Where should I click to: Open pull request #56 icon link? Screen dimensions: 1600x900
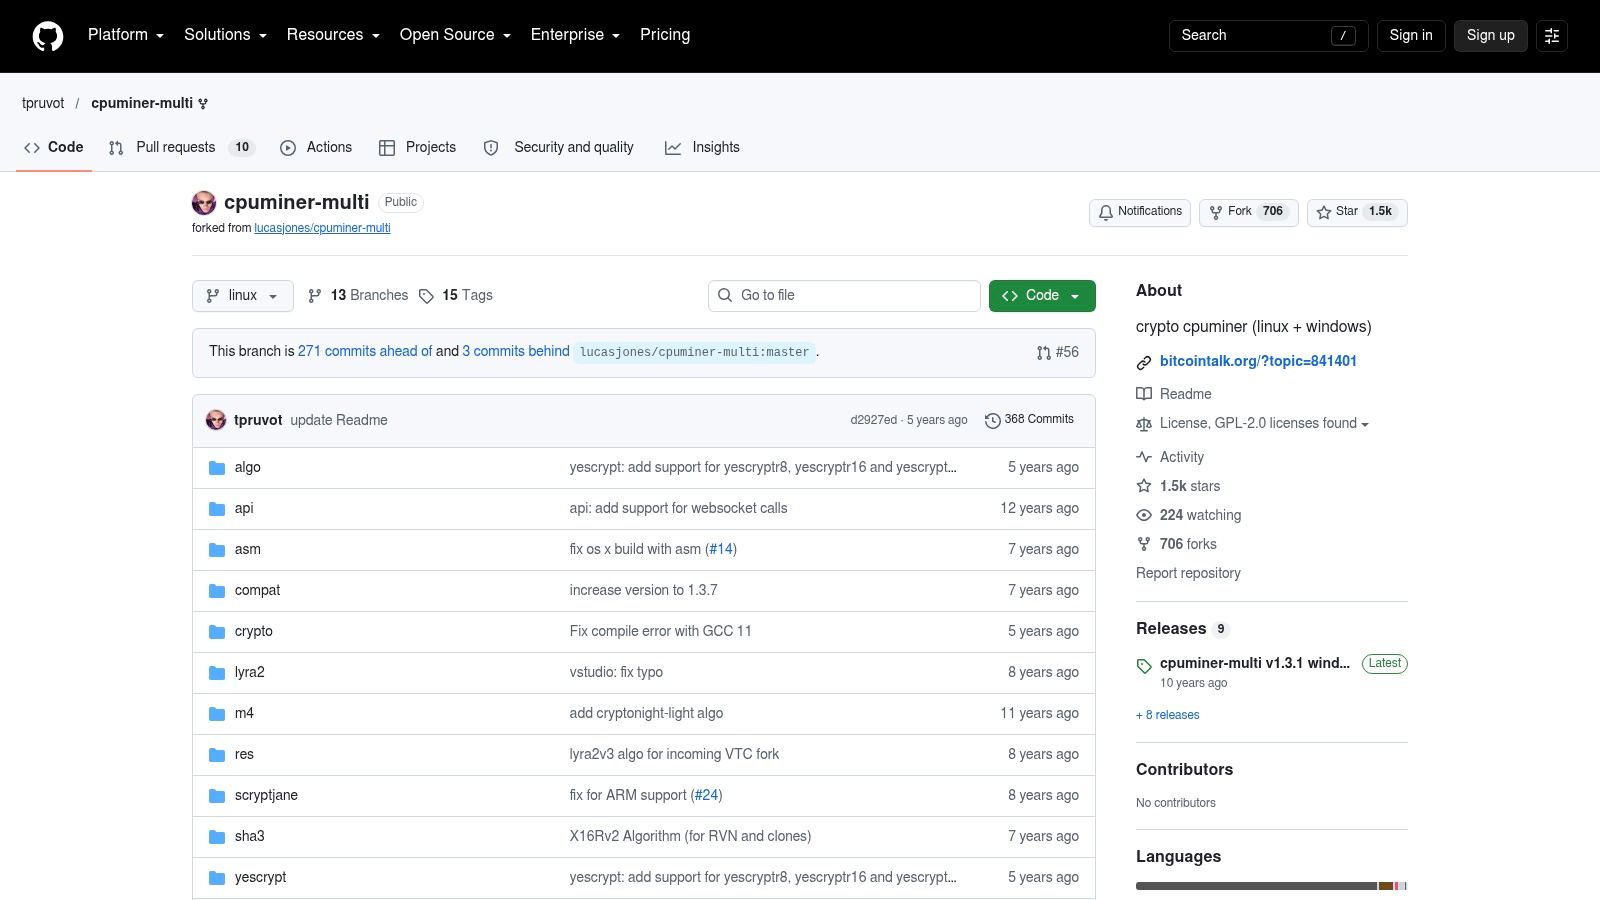(x=1044, y=353)
